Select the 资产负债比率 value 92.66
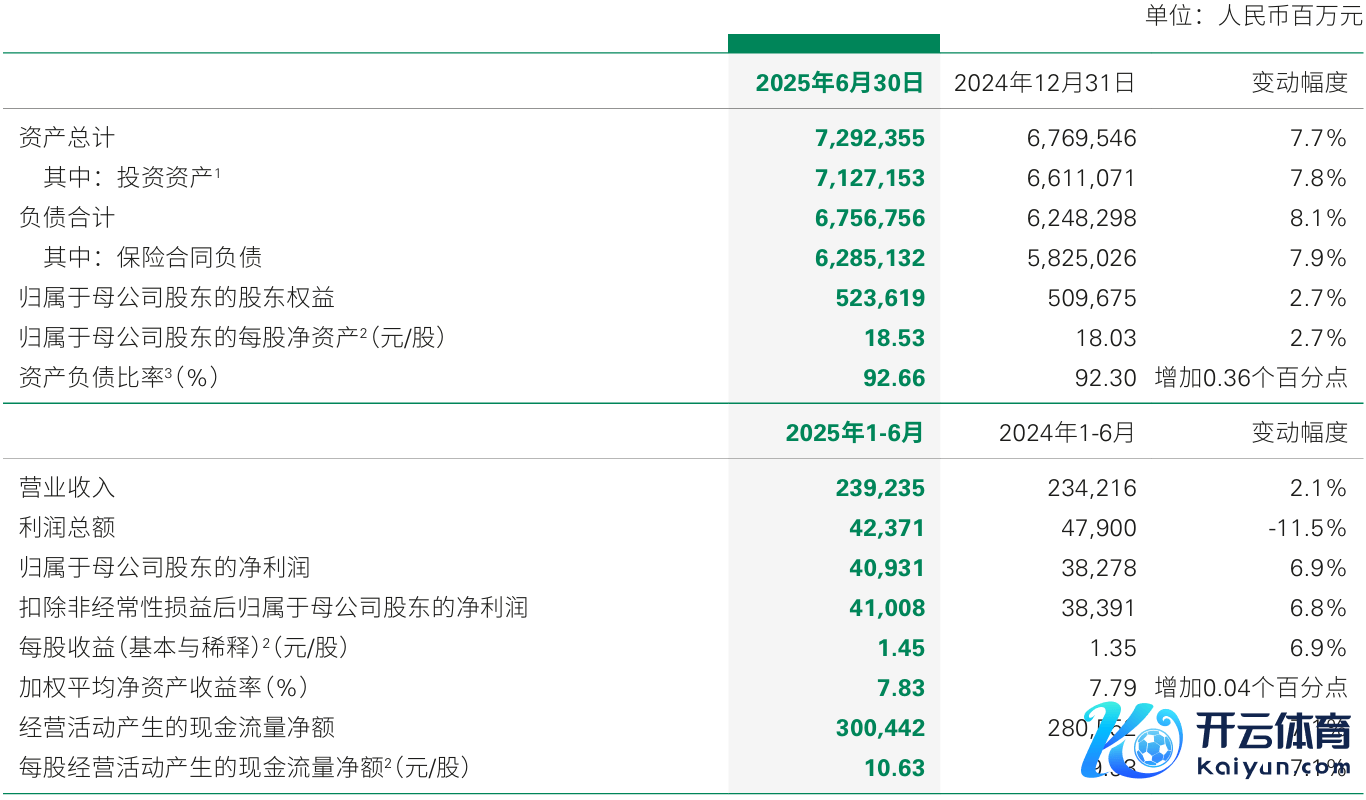This screenshot has height=800, width=1366. point(895,378)
